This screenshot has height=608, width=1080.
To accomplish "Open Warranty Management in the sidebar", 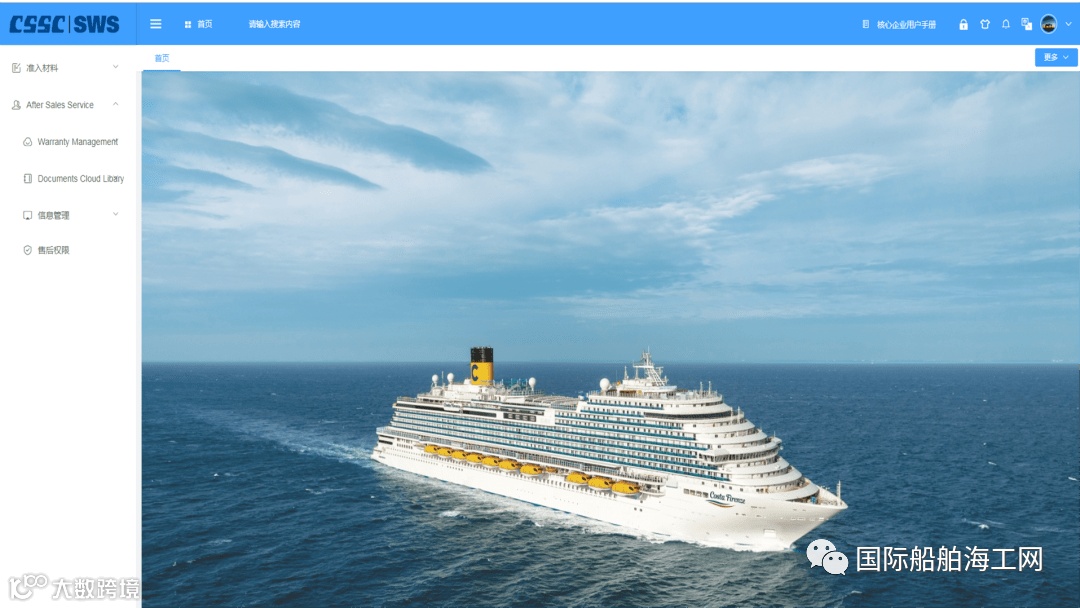I will [x=70, y=142].
